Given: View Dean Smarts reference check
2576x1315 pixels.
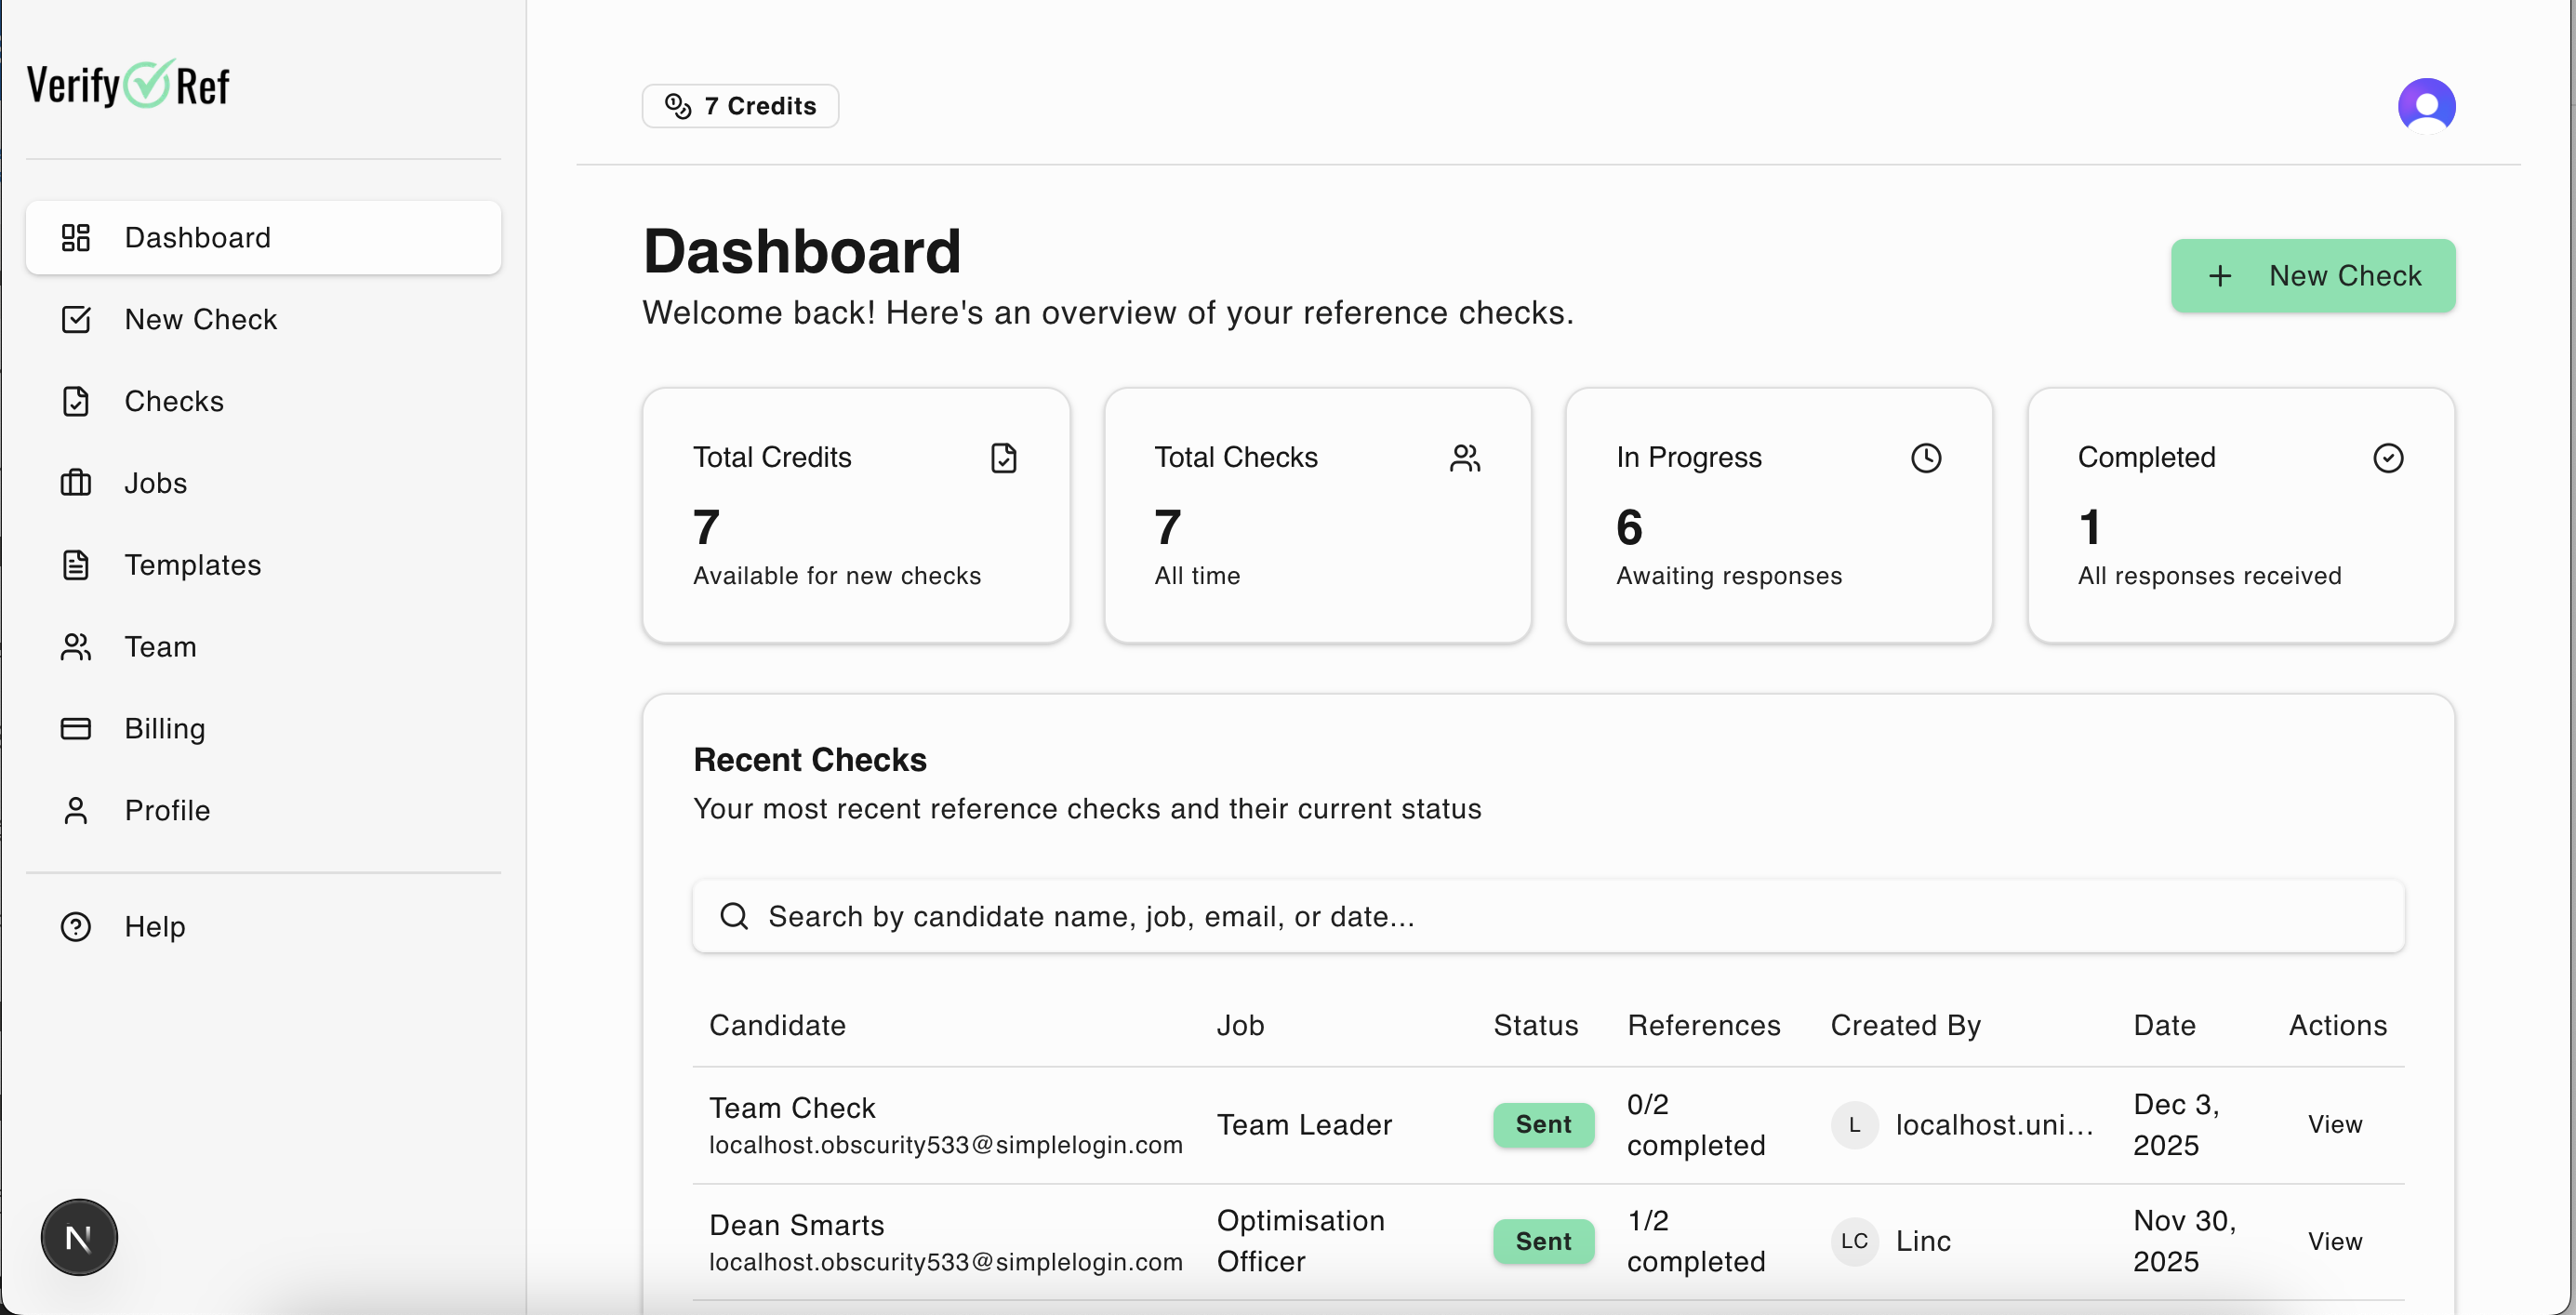Looking at the screenshot, I should click(x=2334, y=1241).
